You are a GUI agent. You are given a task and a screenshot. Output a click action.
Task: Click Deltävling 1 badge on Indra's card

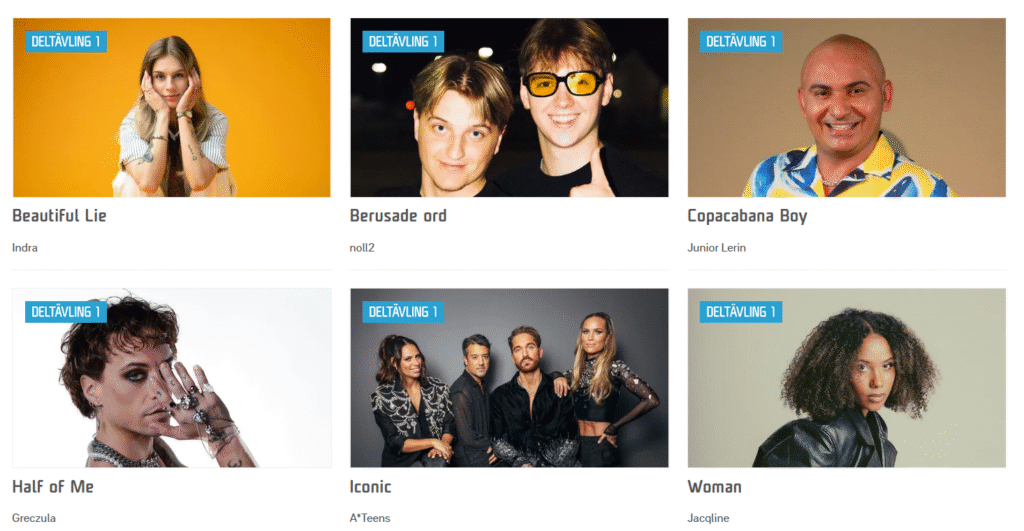click(x=66, y=41)
